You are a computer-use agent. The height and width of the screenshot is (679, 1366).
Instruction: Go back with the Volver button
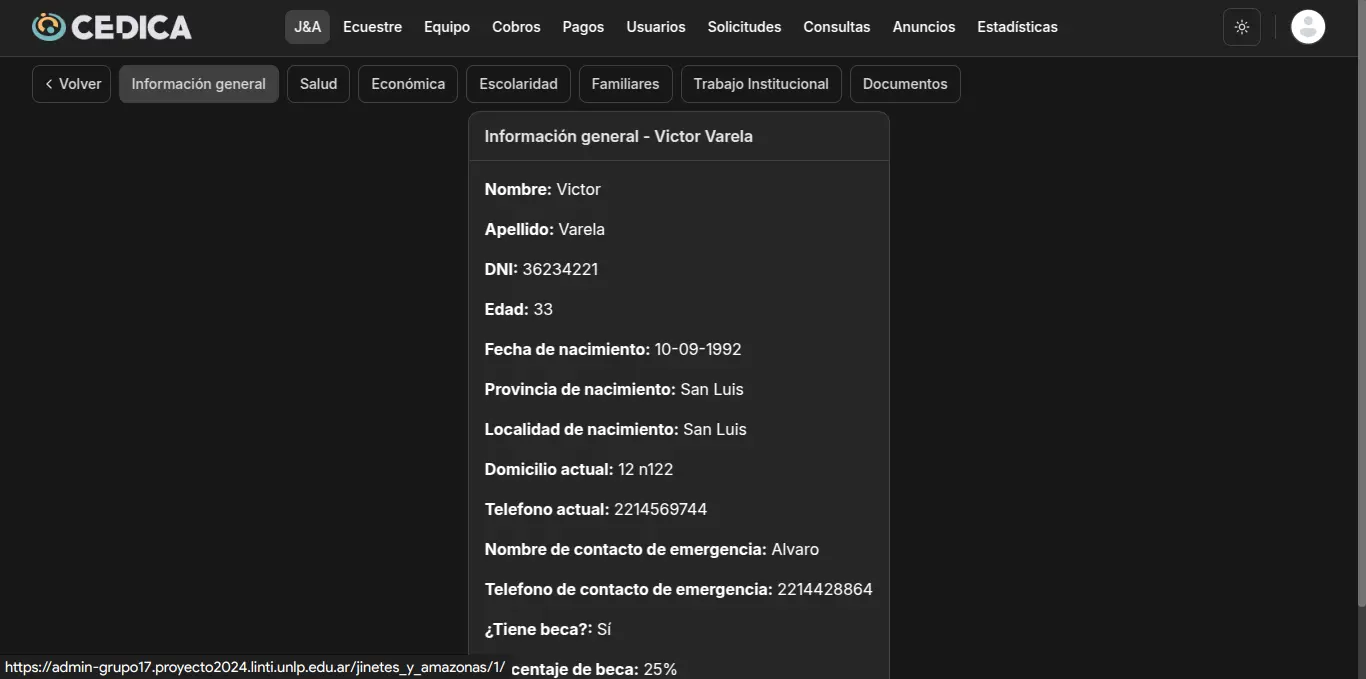(x=72, y=84)
